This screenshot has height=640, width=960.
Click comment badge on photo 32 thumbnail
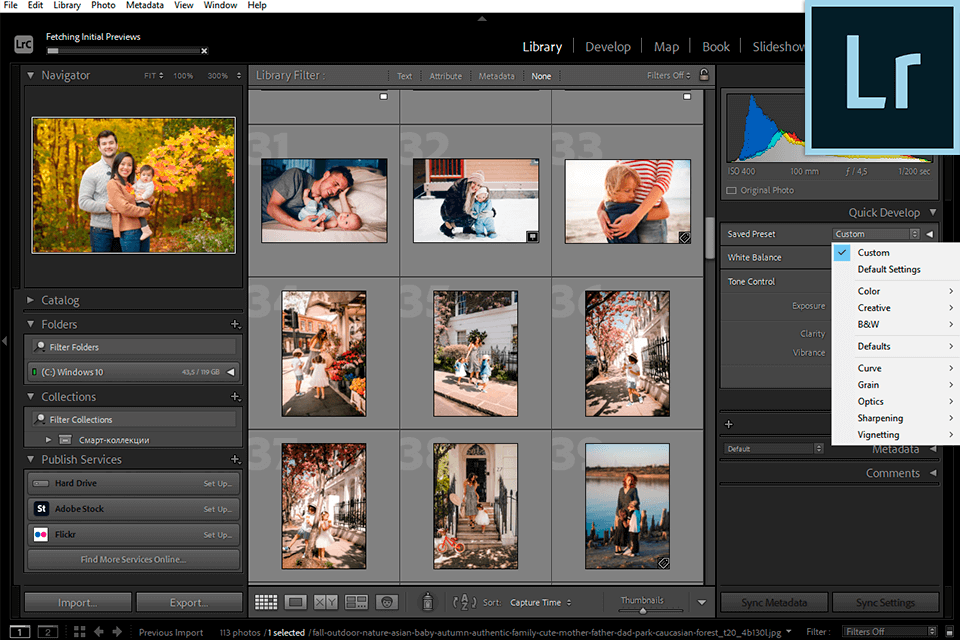click(x=533, y=236)
